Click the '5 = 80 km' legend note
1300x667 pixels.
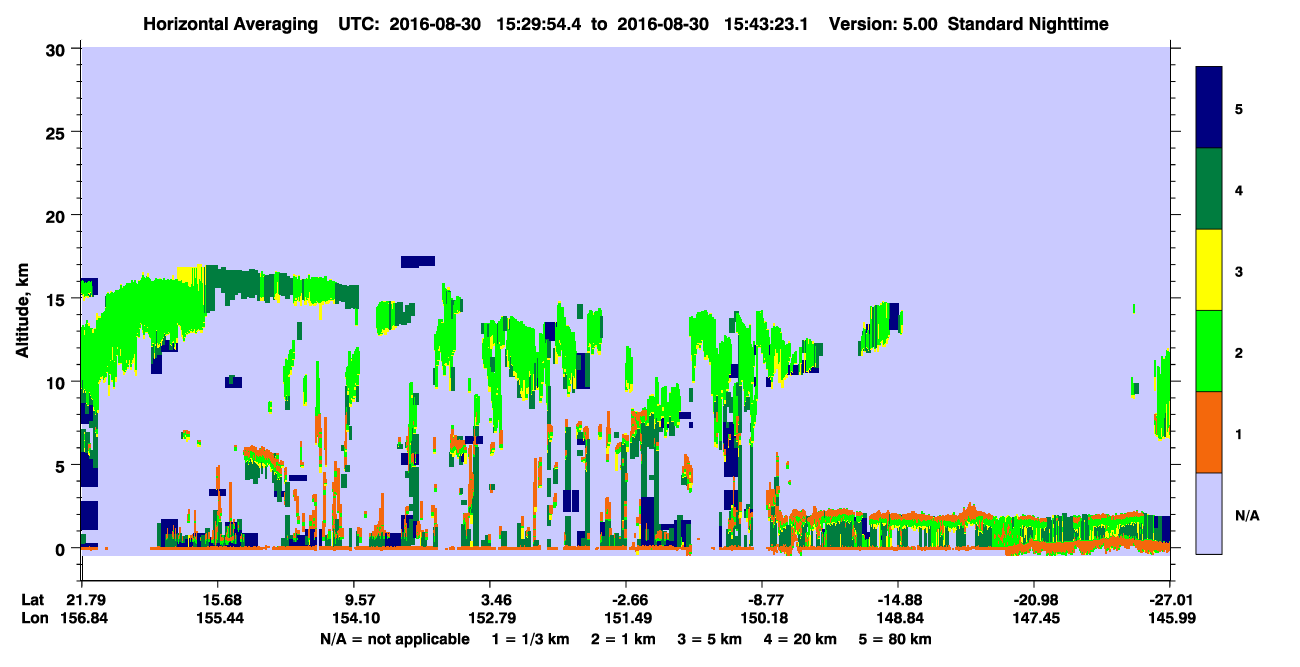(x=895, y=639)
